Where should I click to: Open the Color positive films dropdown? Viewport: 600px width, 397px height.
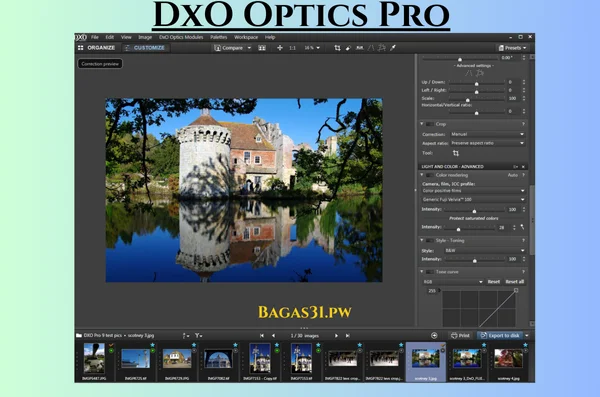473,191
